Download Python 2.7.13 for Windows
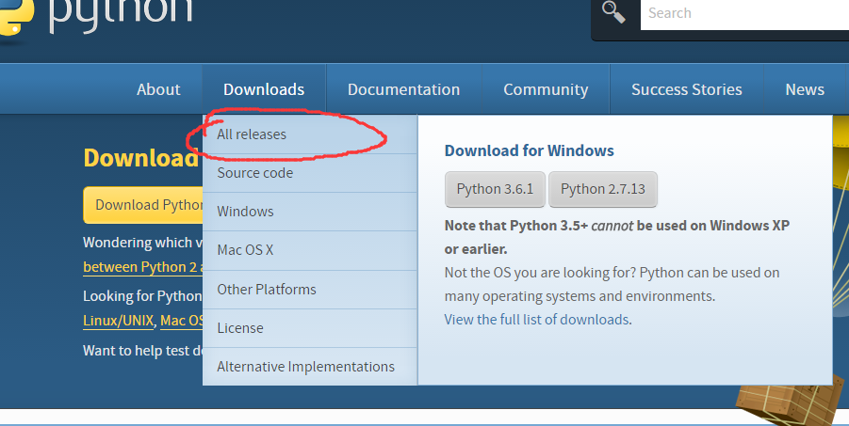This screenshot has height=426, width=849. pyautogui.click(x=603, y=189)
